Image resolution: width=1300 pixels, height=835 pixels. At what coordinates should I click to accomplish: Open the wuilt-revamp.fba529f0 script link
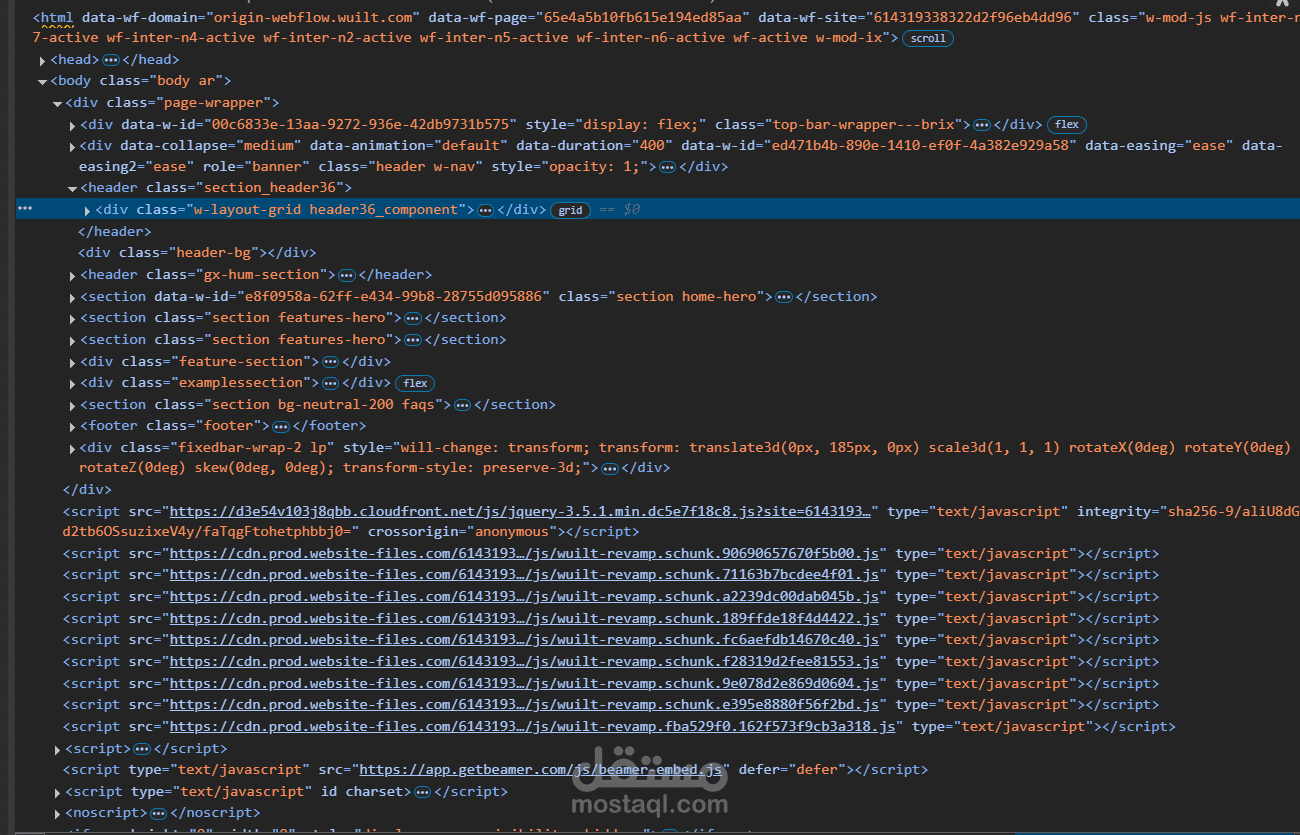click(532, 727)
